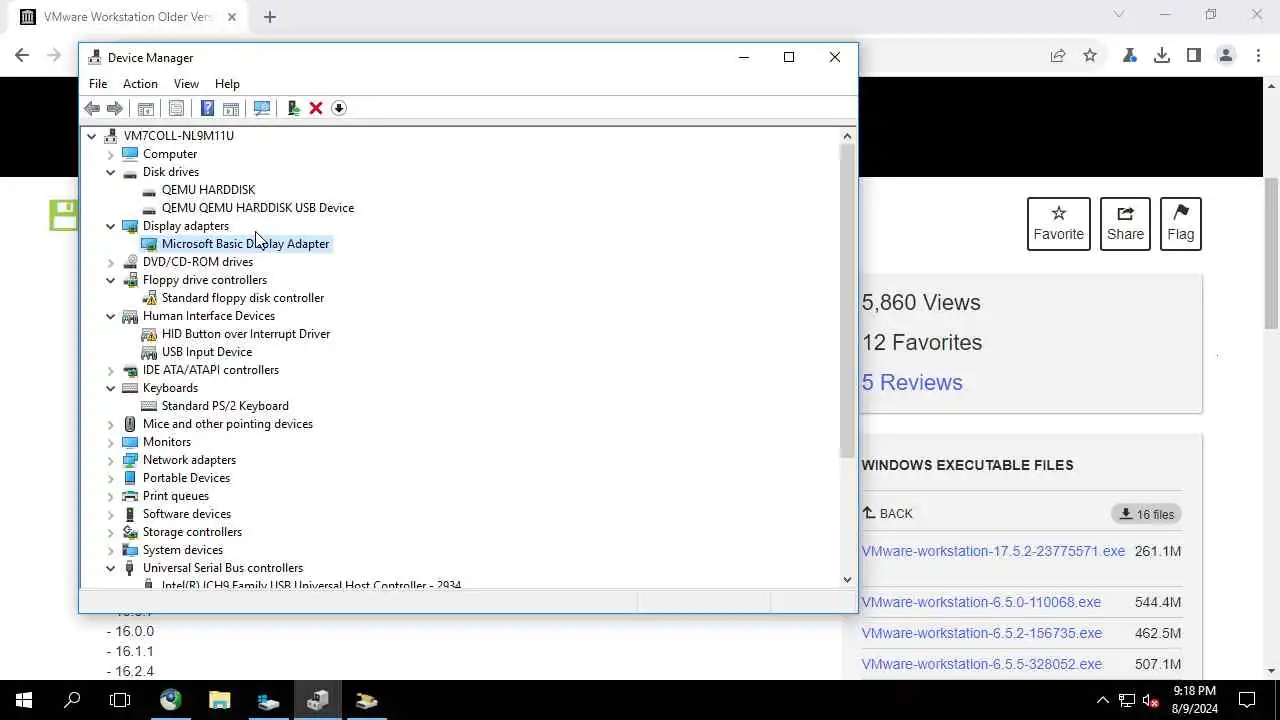Select Standard floppy disk controller
Image resolution: width=1280 pixels, height=720 pixels.
coord(243,298)
